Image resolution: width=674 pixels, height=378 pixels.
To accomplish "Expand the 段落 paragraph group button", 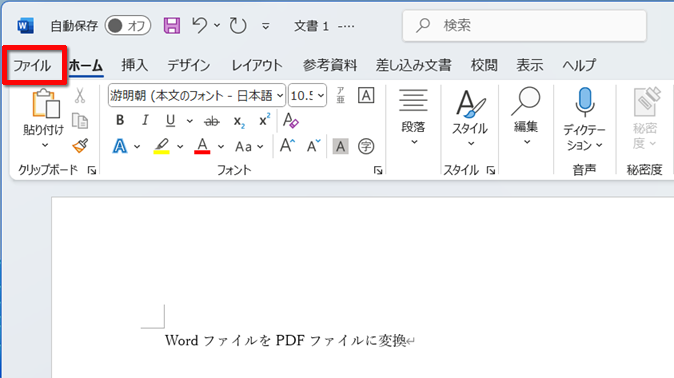I will 413,117.
